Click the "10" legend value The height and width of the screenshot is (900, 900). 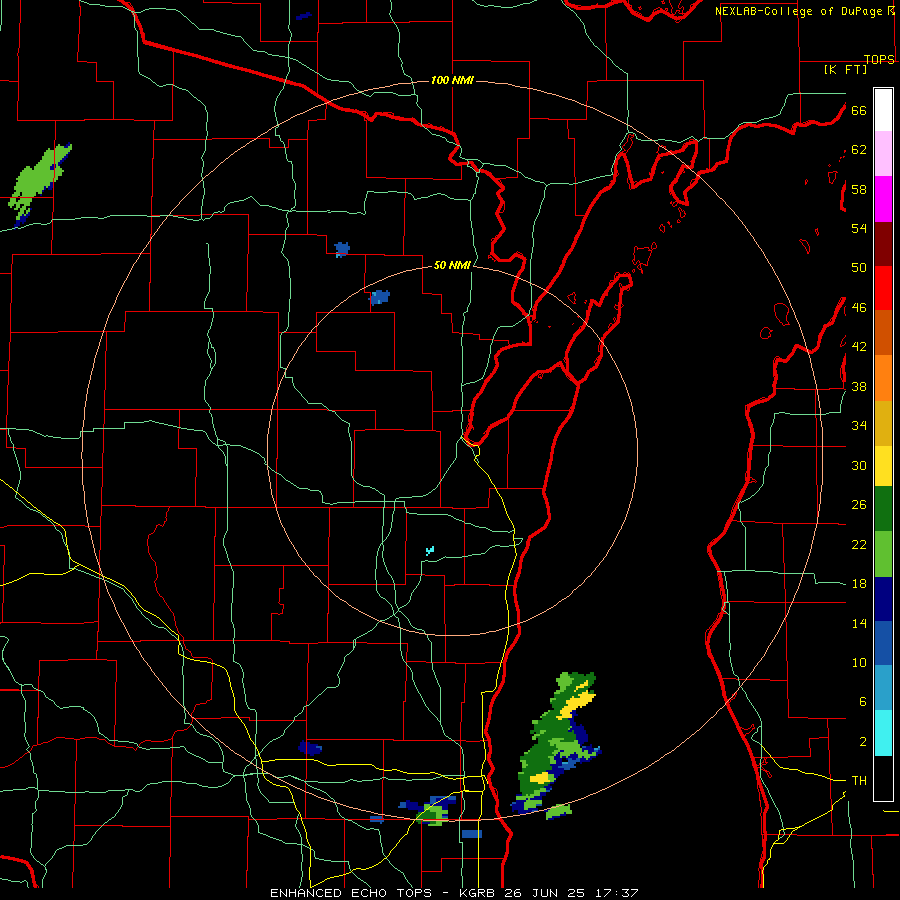coord(859,662)
